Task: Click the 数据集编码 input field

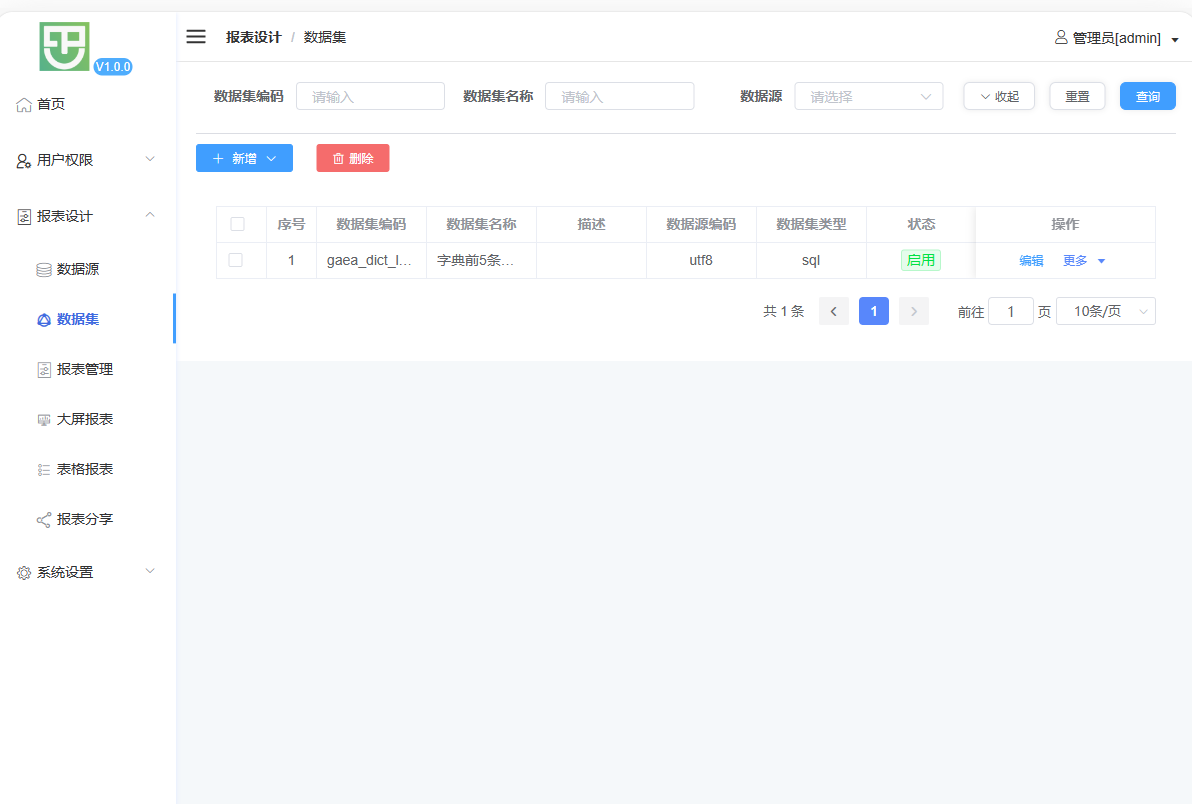Action: tap(370, 97)
